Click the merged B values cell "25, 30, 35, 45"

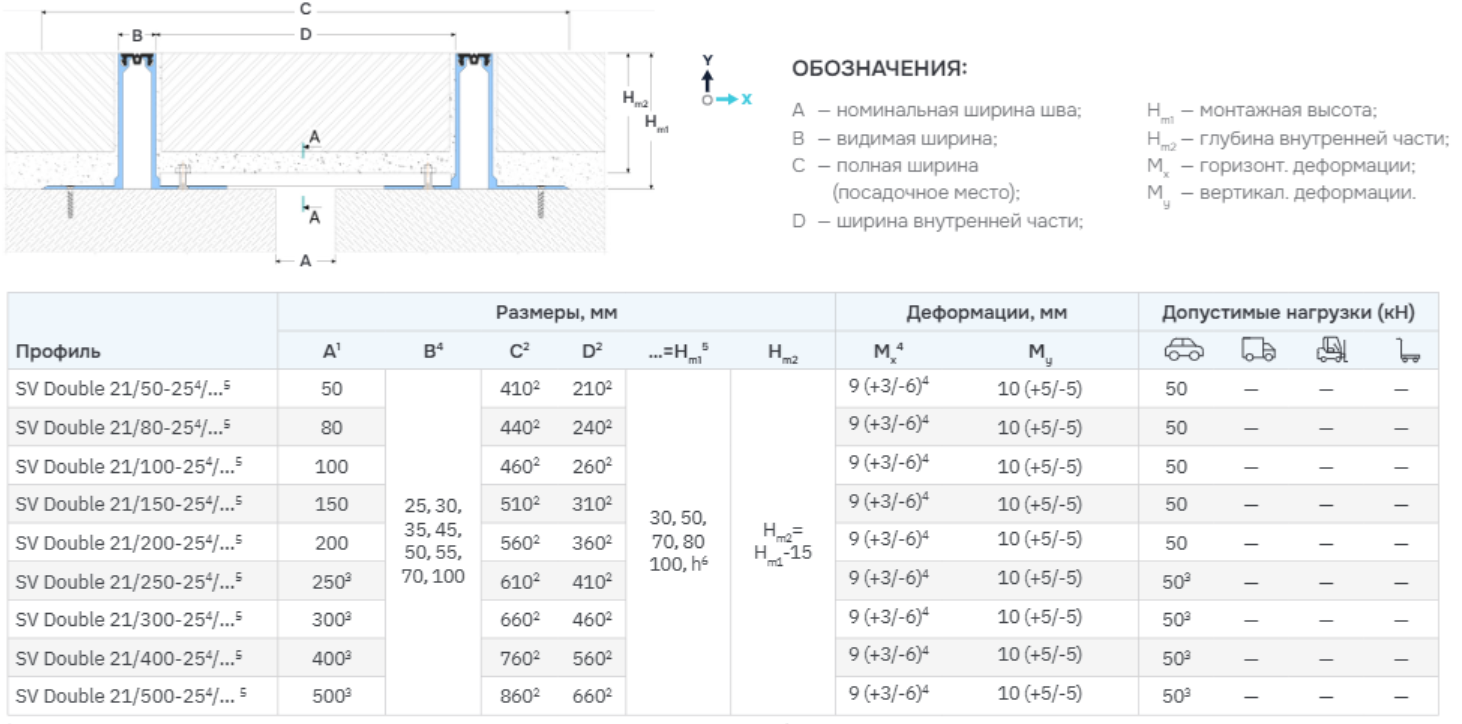(x=433, y=542)
